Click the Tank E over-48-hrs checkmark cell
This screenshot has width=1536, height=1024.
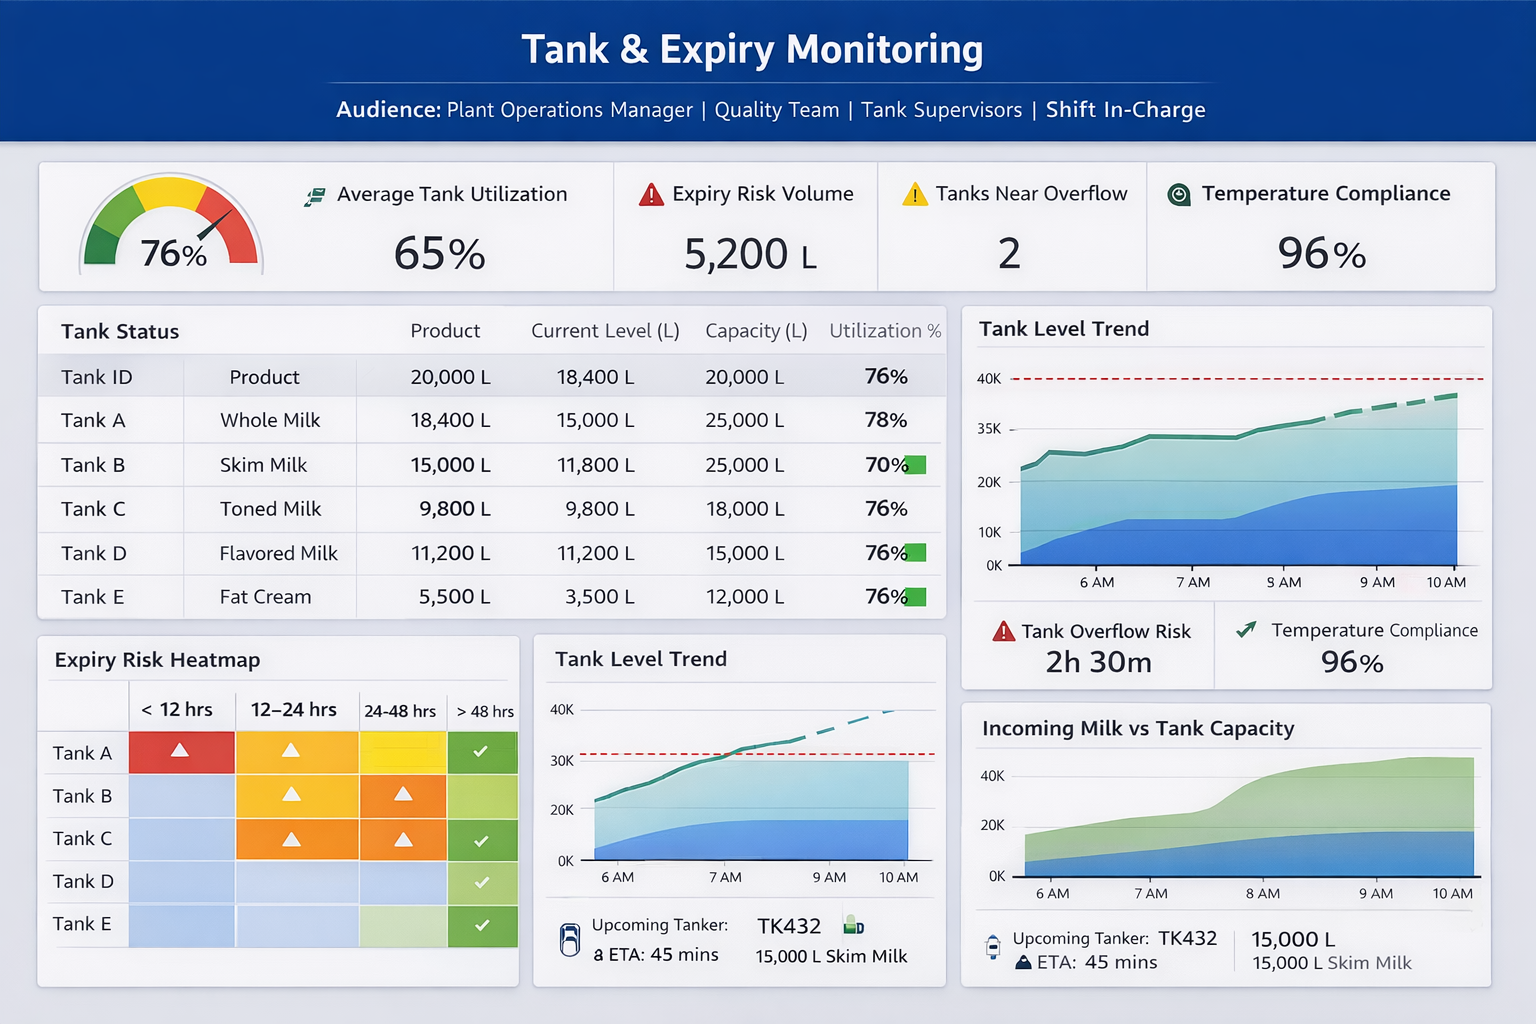(481, 926)
